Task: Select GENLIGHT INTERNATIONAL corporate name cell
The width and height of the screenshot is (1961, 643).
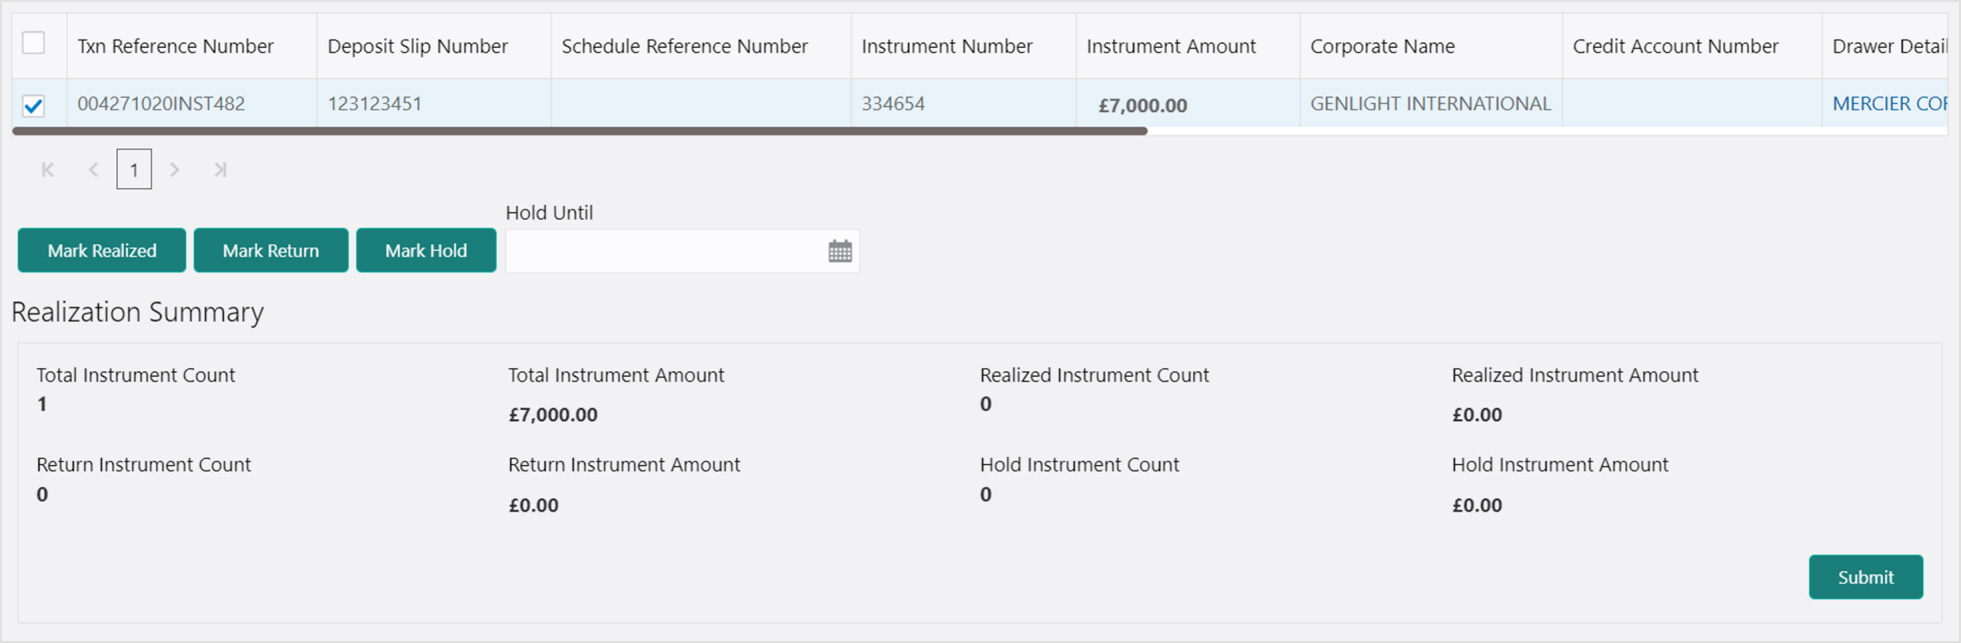Action: point(1431,104)
